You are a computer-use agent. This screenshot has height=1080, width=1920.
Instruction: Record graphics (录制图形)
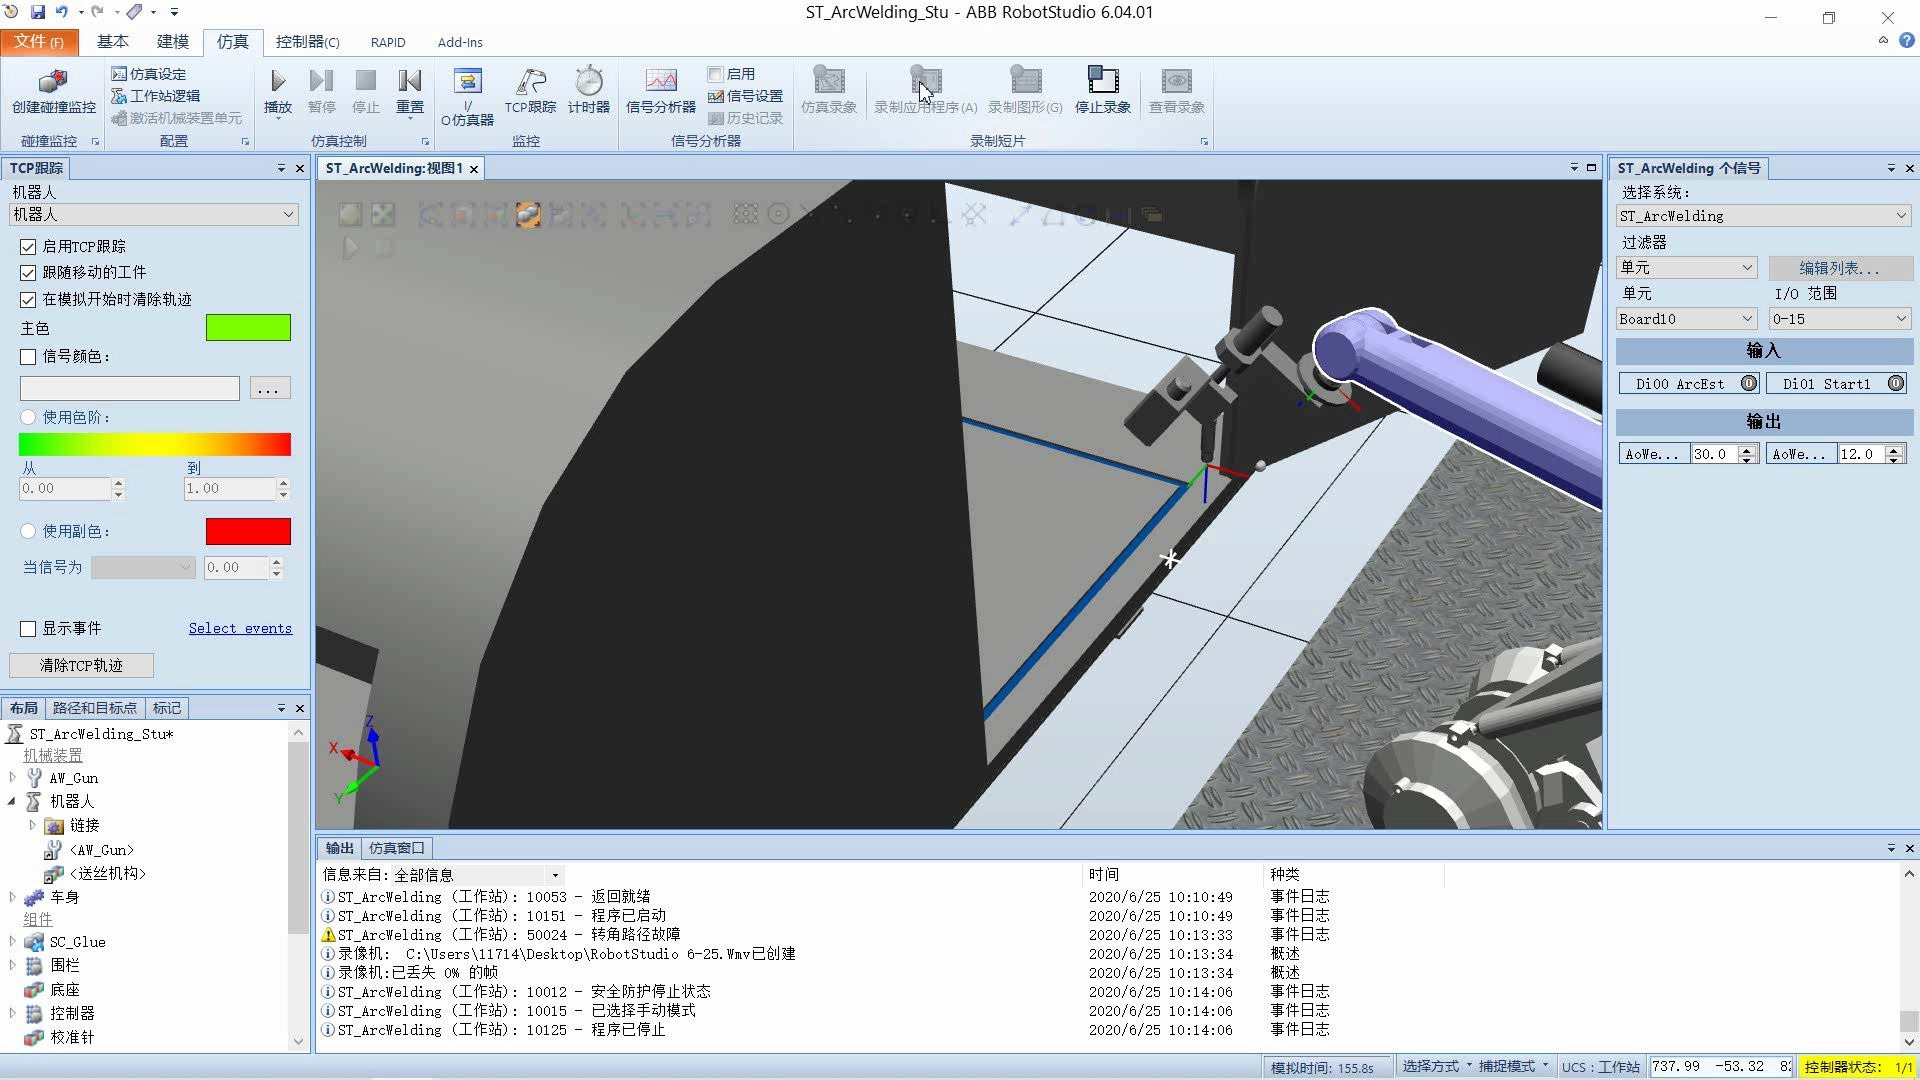click(x=1025, y=91)
